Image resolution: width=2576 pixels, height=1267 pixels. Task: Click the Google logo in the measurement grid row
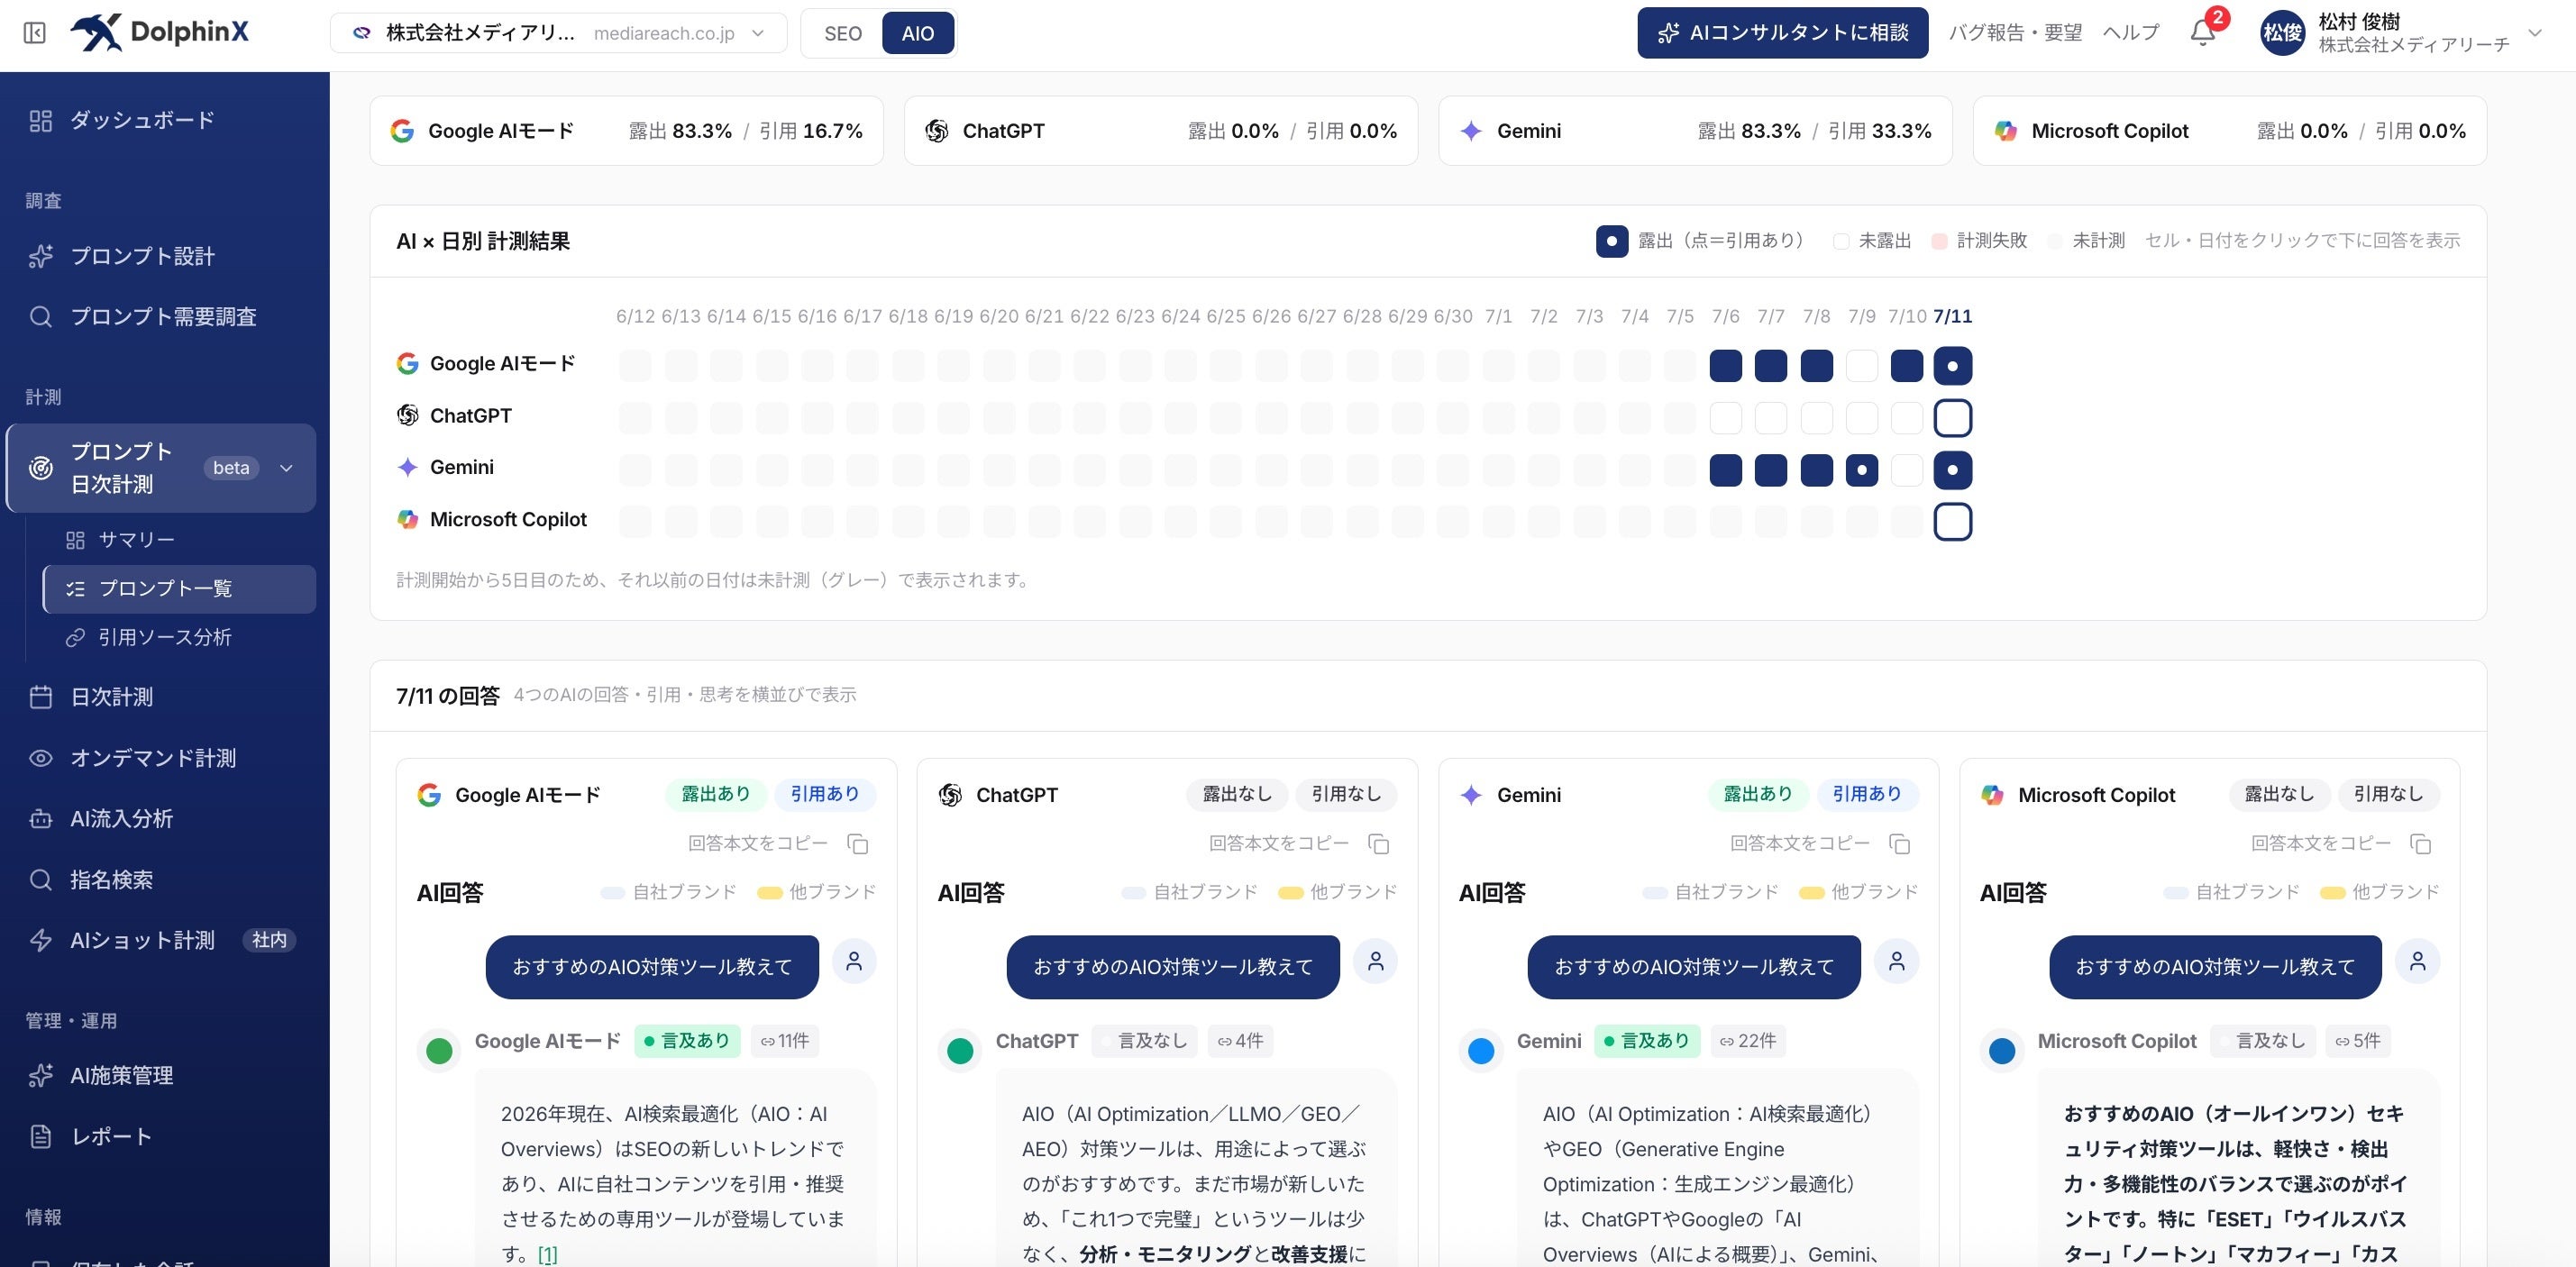(x=407, y=364)
